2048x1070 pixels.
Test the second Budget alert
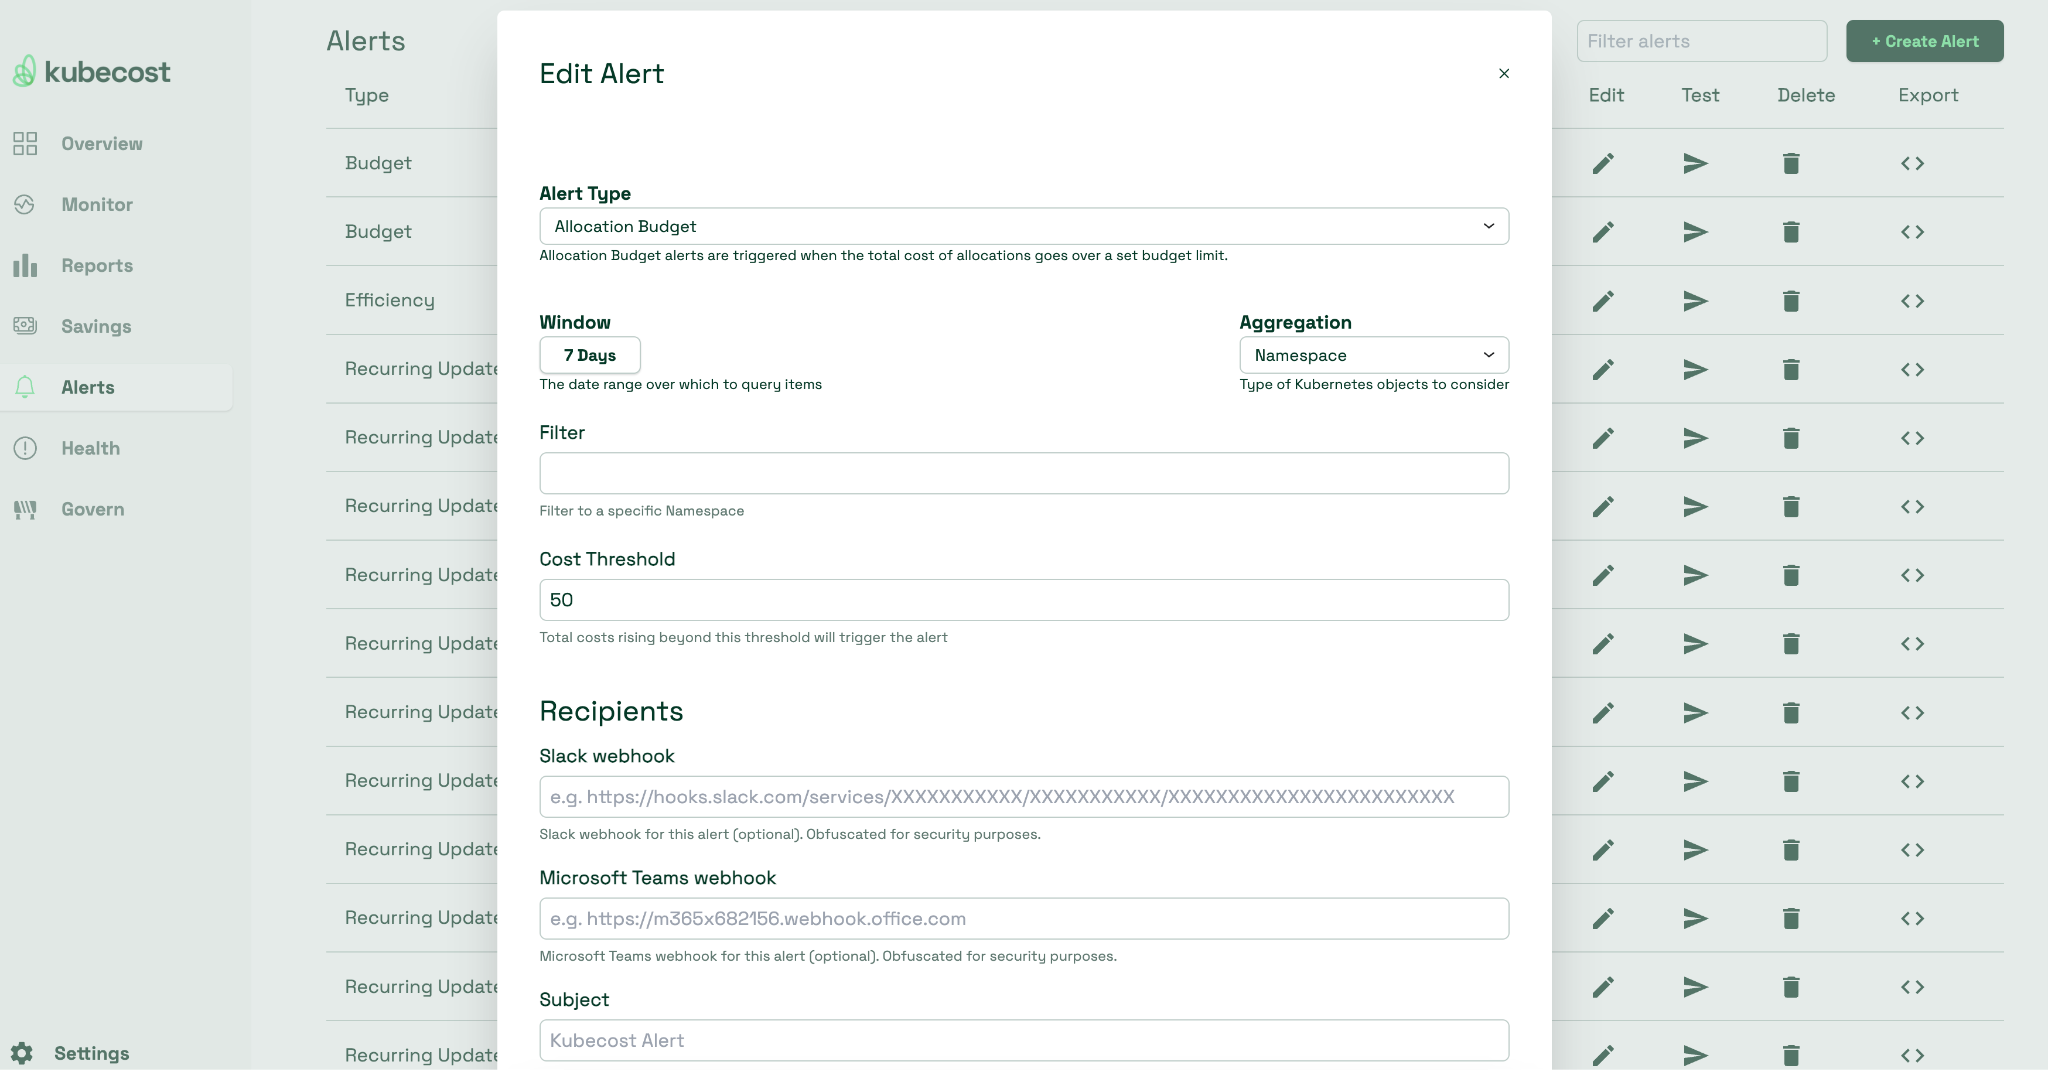click(1695, 232)
